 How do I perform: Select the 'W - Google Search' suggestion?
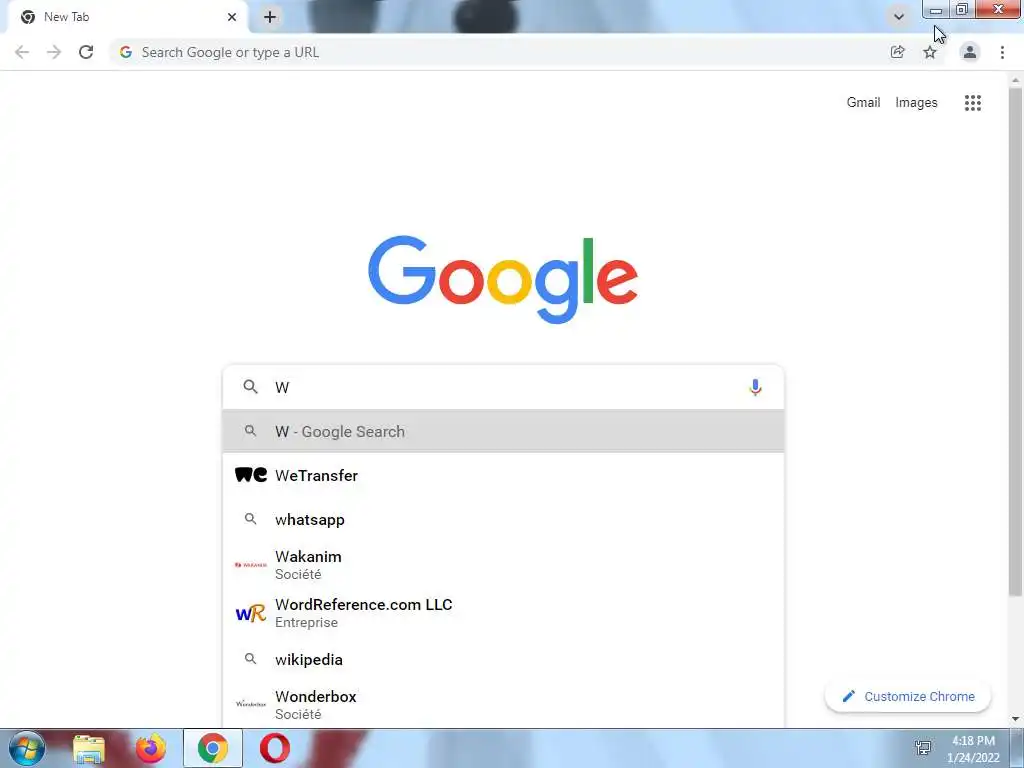coord(503,431)
